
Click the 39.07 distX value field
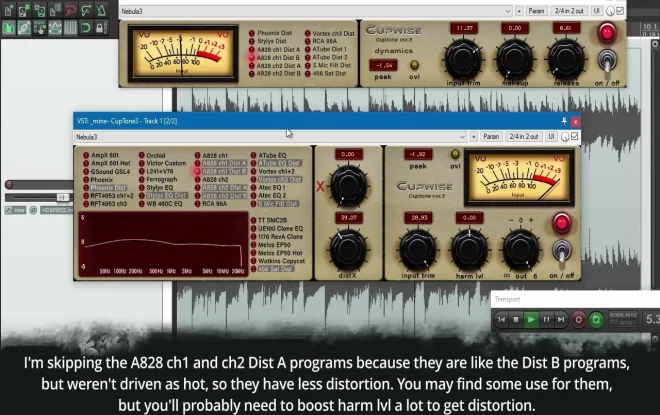(349, 218)
